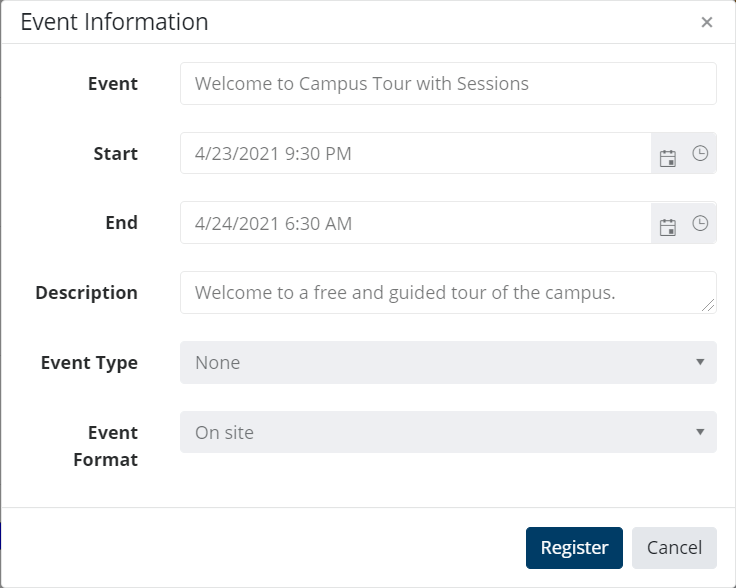Image resolution: width=736 pixels, height=588 pixels.
Task: Grab the Description box resize handle
Action: (710, 306)
